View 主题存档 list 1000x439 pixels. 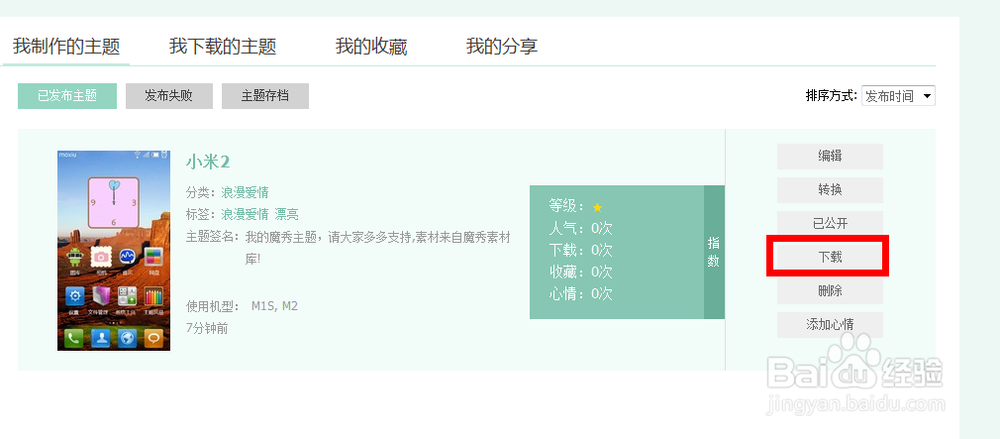[x=265, y=96]
